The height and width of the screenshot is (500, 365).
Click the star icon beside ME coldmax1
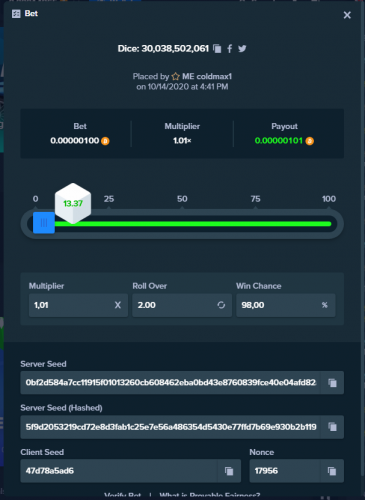pos(175,77)
